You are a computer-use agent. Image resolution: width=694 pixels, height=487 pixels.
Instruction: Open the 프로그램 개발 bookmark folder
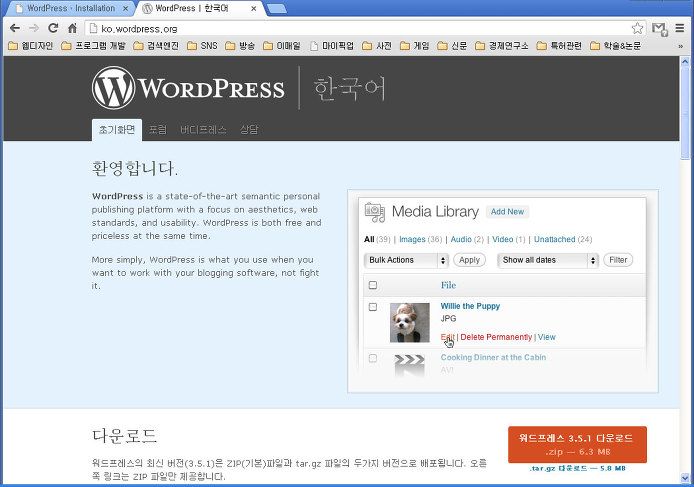click(93, 46)
